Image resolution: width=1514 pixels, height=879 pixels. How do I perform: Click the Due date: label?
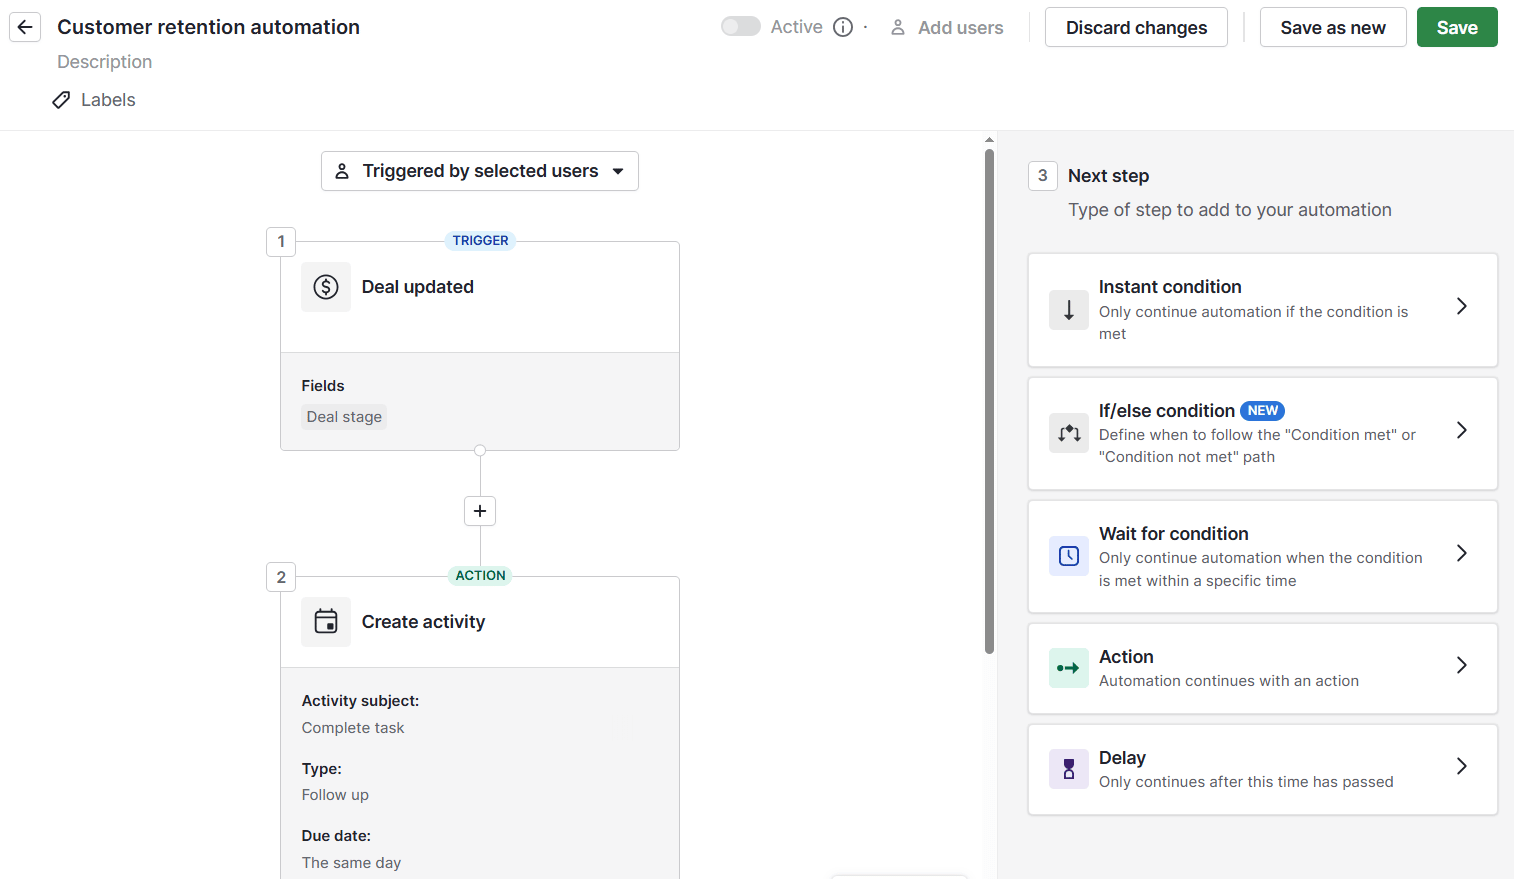coord(336,836)
